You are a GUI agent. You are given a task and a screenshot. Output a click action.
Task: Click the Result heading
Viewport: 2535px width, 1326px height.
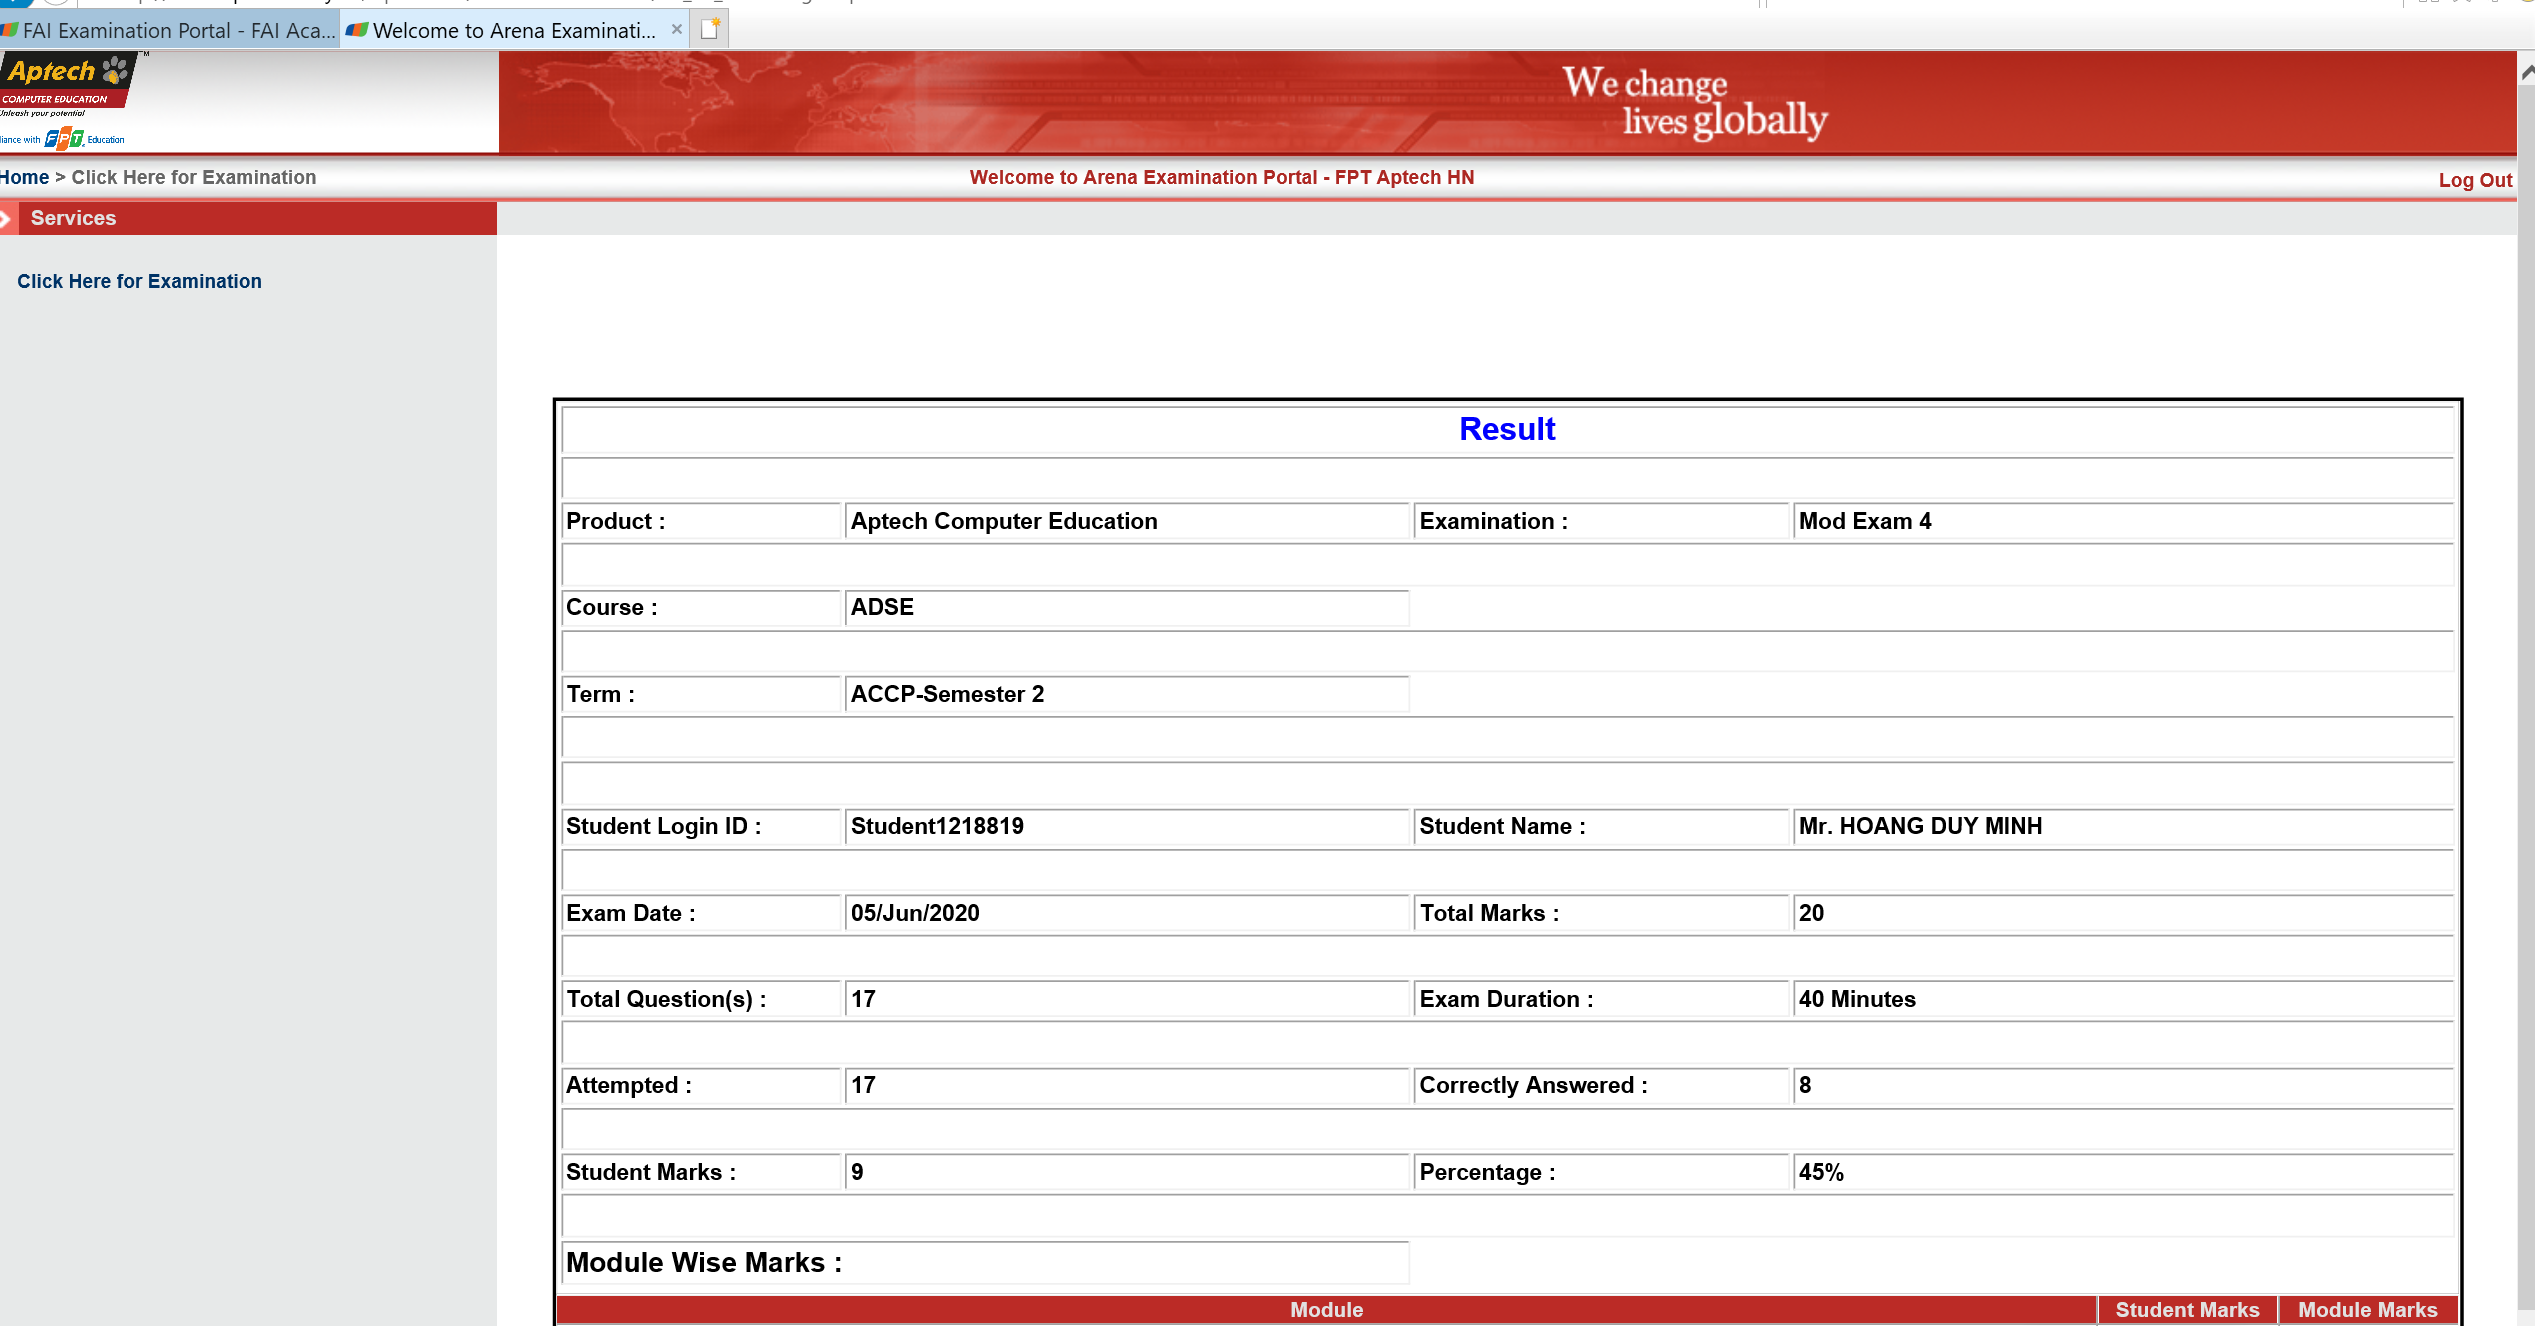pyautogui.click(x=1507, y=429)
